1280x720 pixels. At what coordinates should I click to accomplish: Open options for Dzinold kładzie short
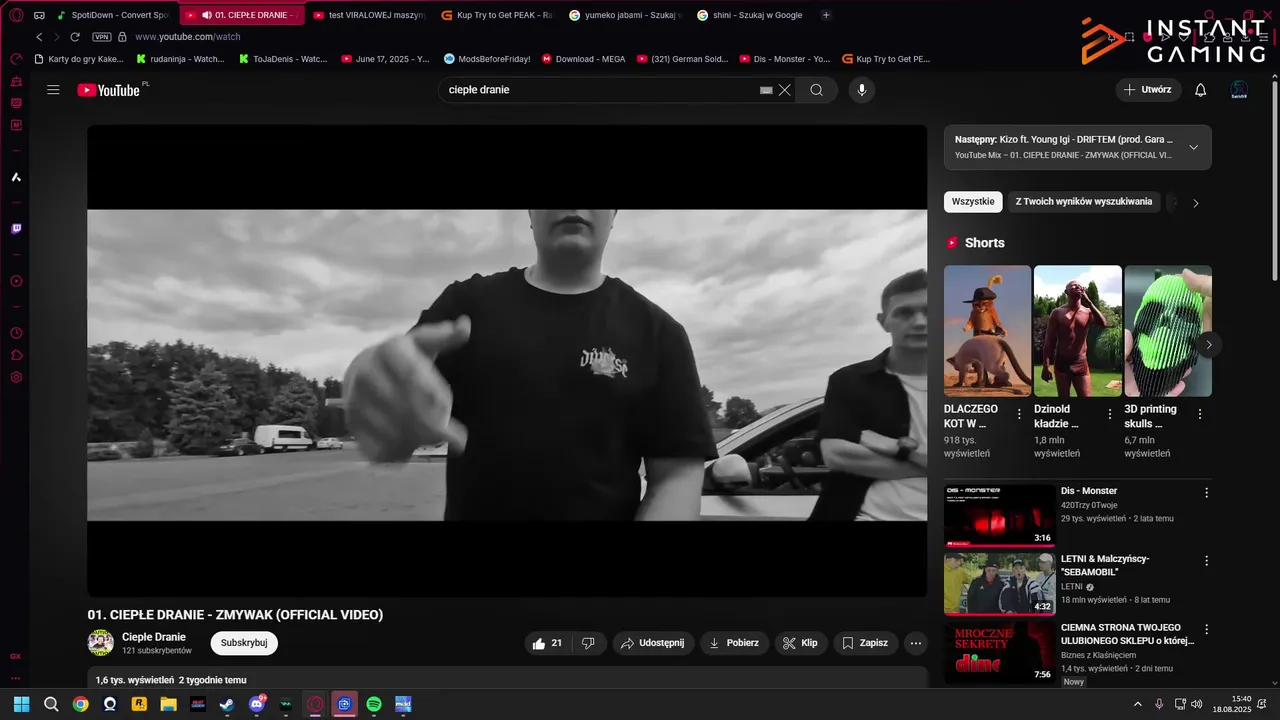pos(1109,414)
